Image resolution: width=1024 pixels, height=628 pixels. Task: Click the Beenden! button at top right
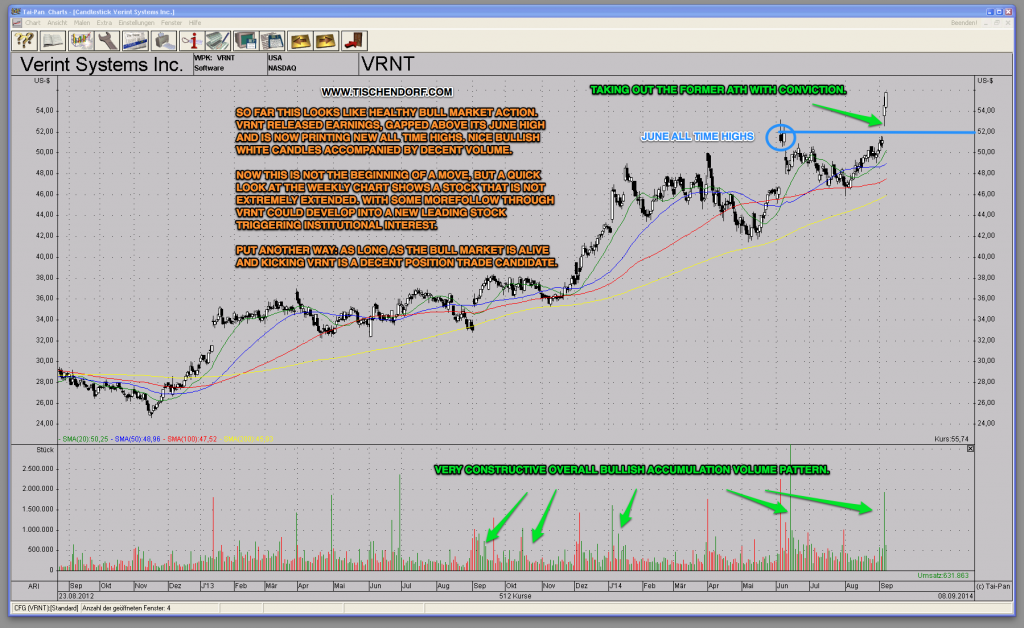pos(963,23)
